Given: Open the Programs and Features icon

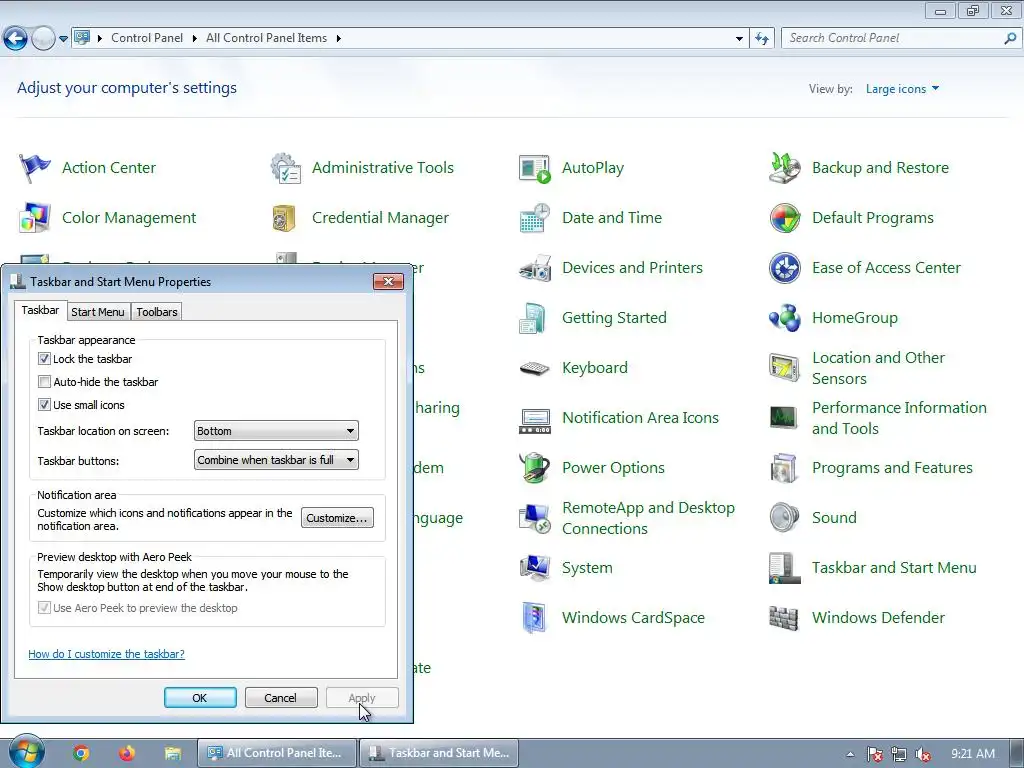Looking at the screenshot, I should click(x=784, y=468).
